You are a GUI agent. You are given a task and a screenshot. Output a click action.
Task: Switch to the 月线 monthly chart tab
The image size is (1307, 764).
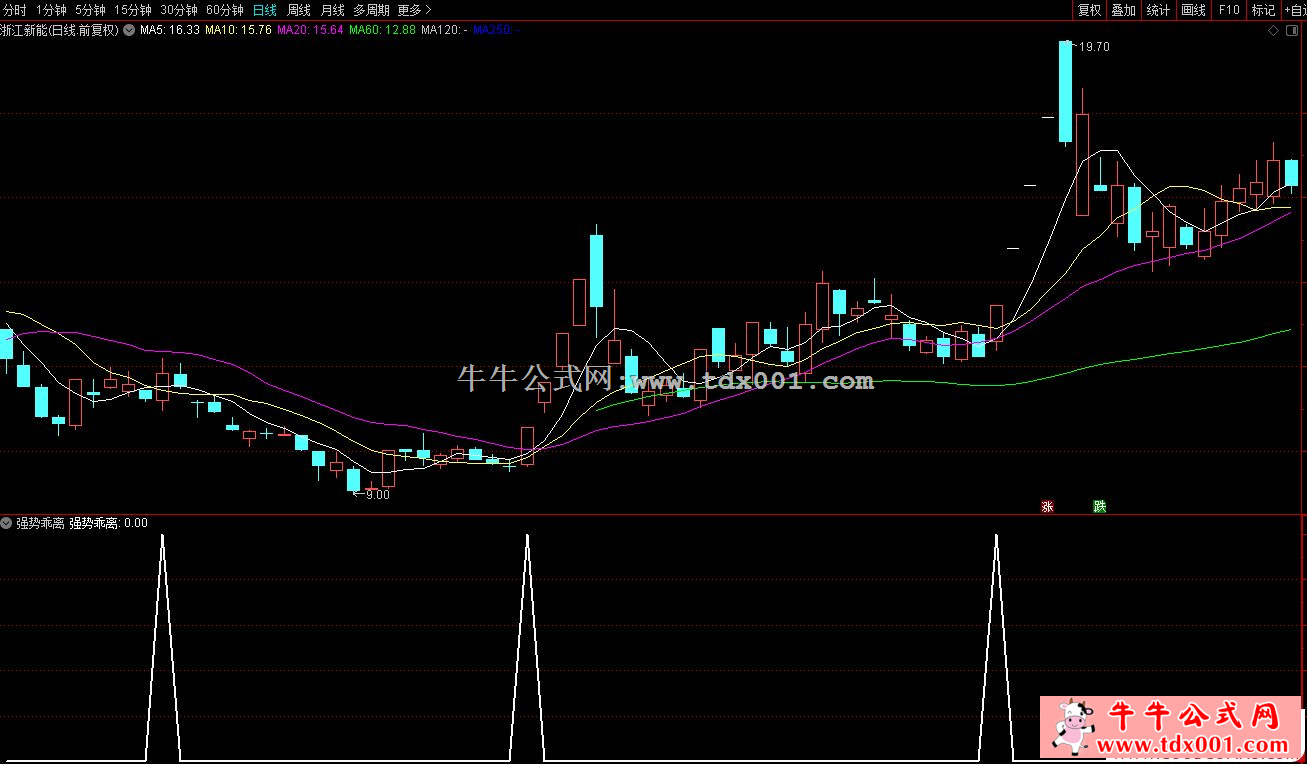click(x=332, y=10)
